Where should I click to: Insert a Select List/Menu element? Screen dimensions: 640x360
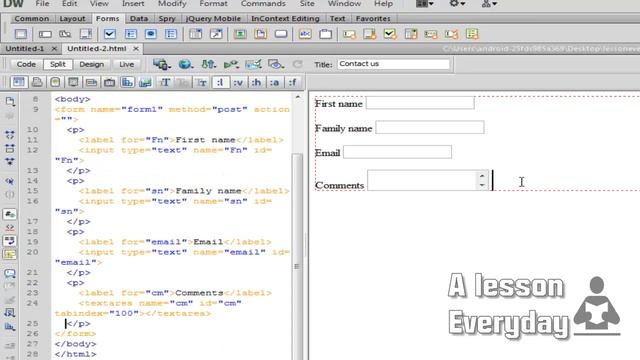tap(196, 34)
